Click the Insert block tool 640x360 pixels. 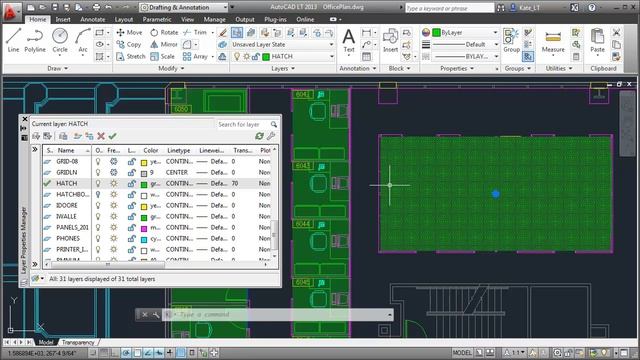pyautogui.click(x=390, y=40)
